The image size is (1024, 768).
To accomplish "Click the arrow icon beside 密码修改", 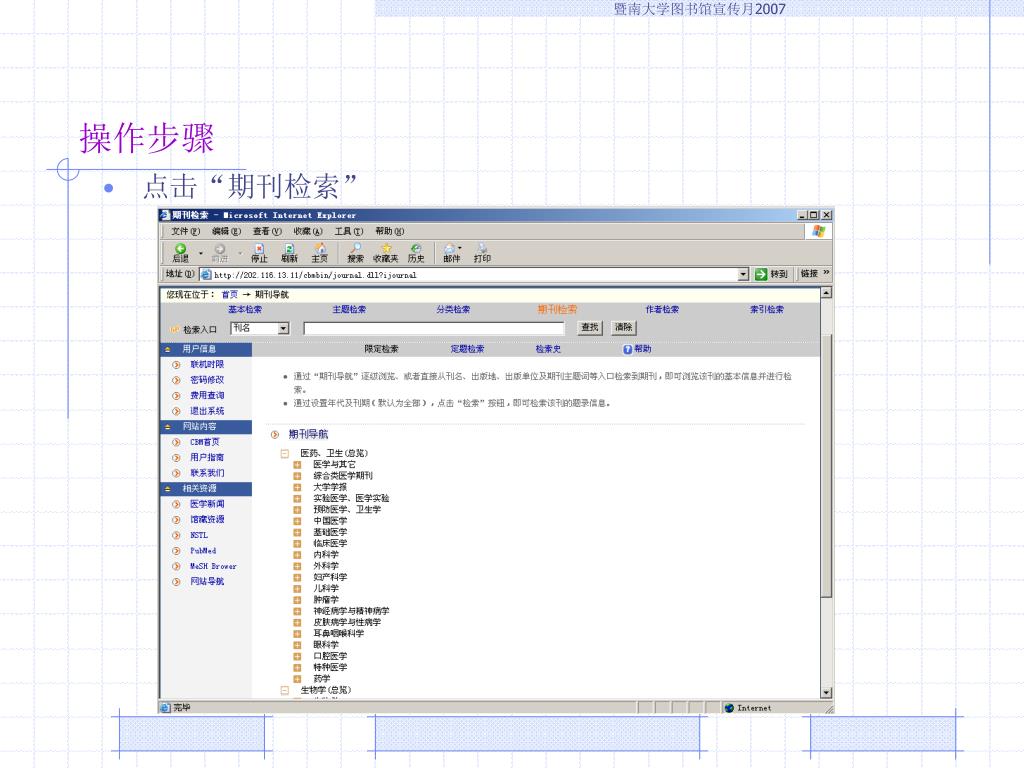I will point(176,380).
